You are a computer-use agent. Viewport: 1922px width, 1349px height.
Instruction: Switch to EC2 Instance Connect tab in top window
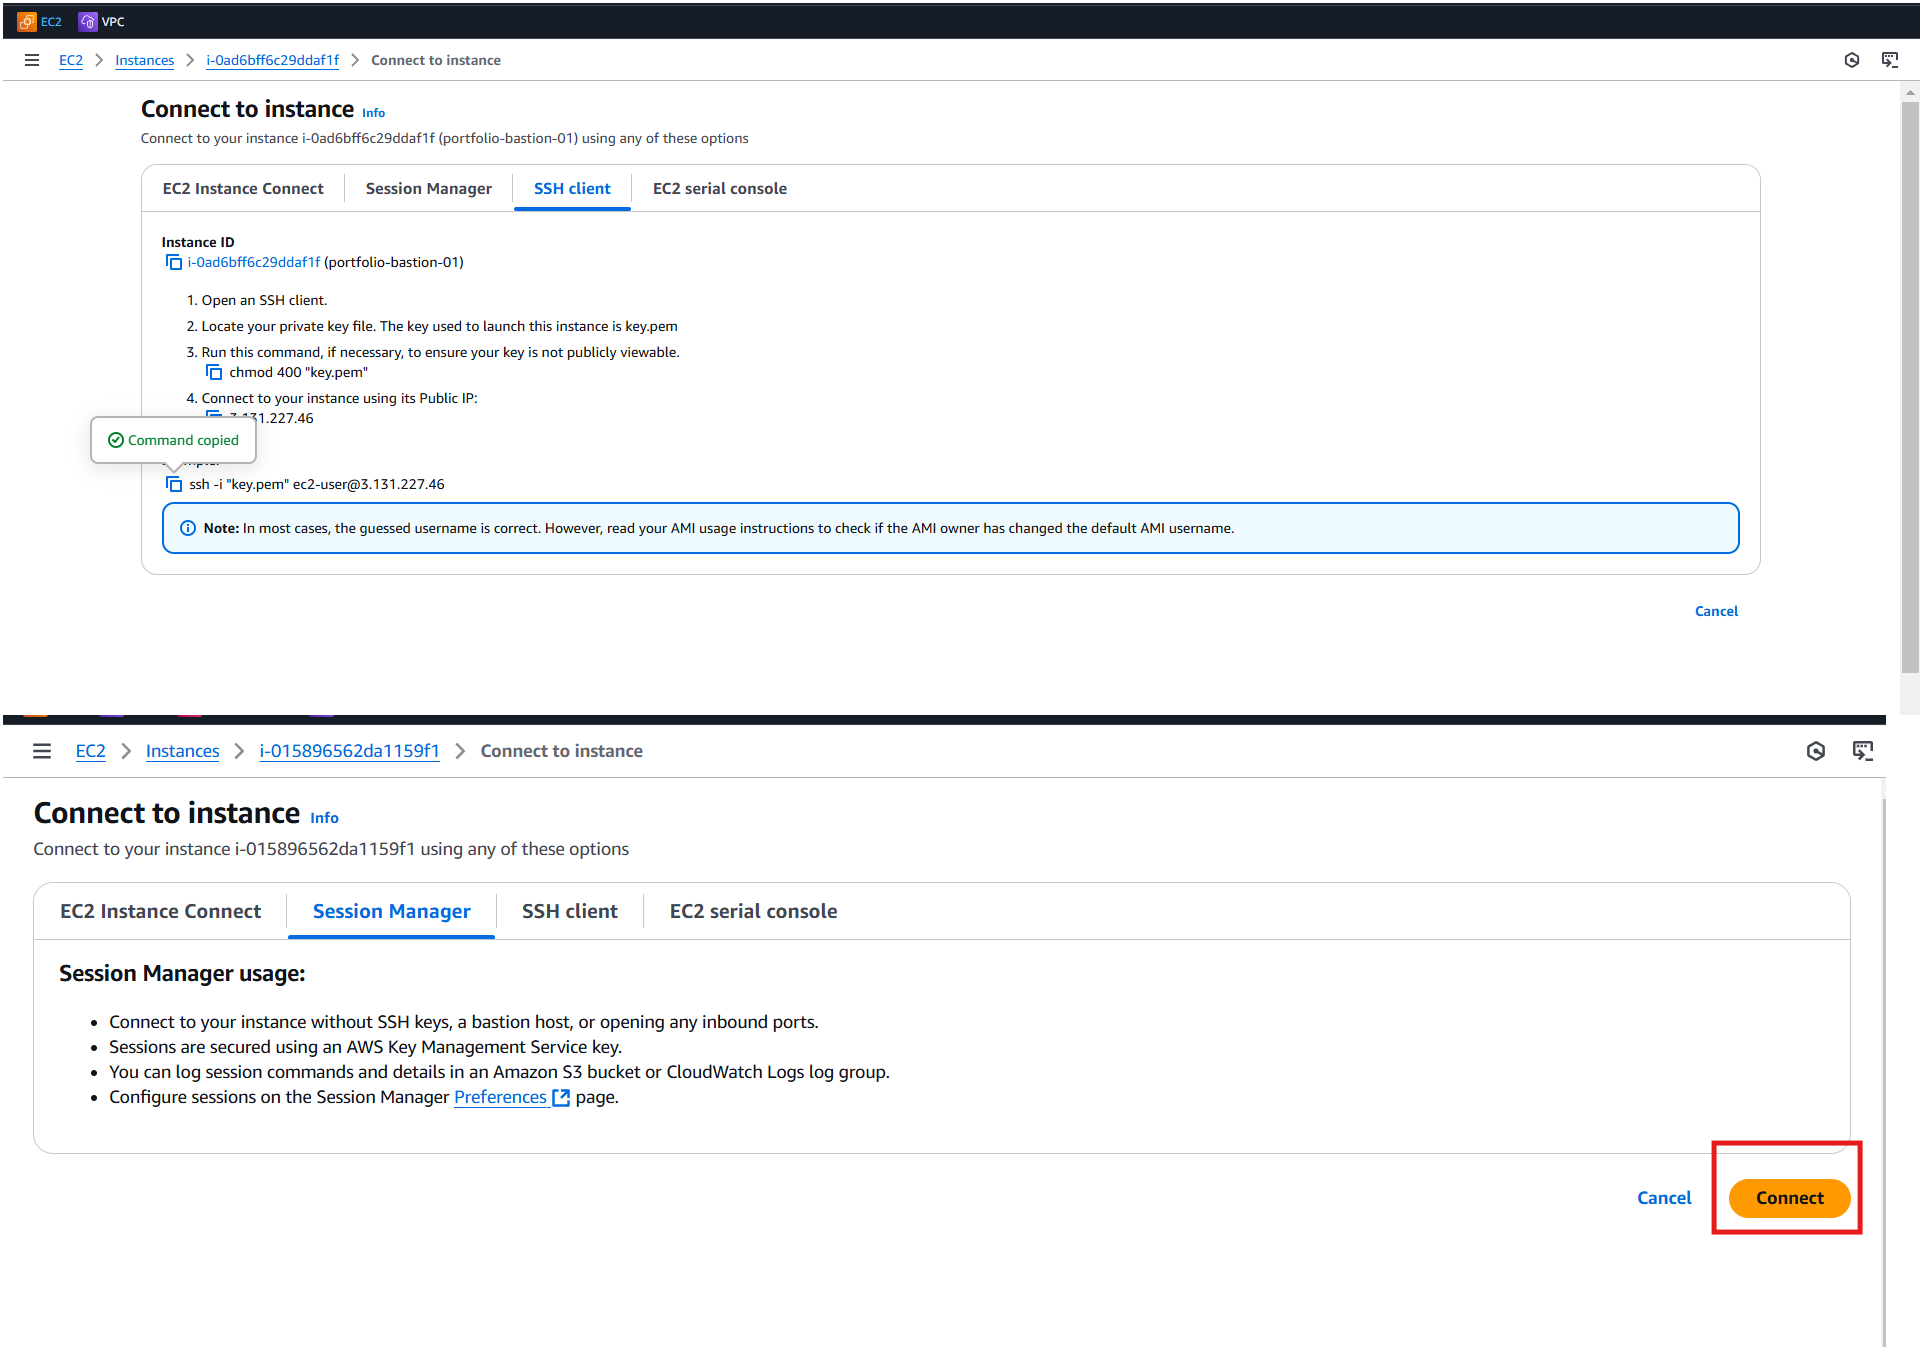pos(243,188)
